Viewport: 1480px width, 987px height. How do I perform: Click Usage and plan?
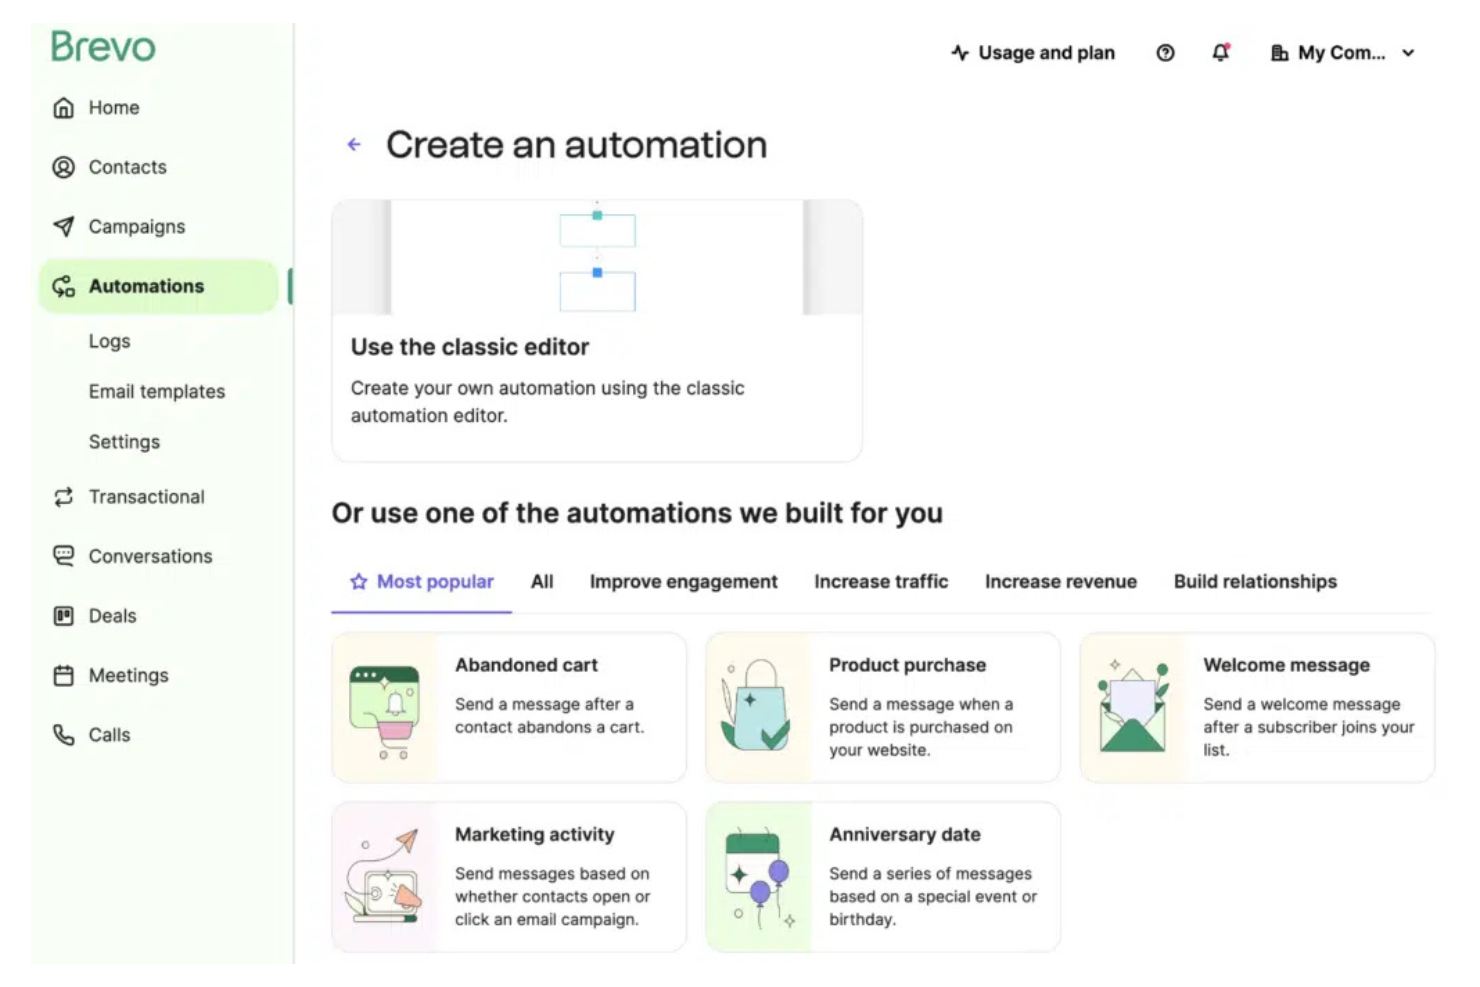tap(1033, 53)
